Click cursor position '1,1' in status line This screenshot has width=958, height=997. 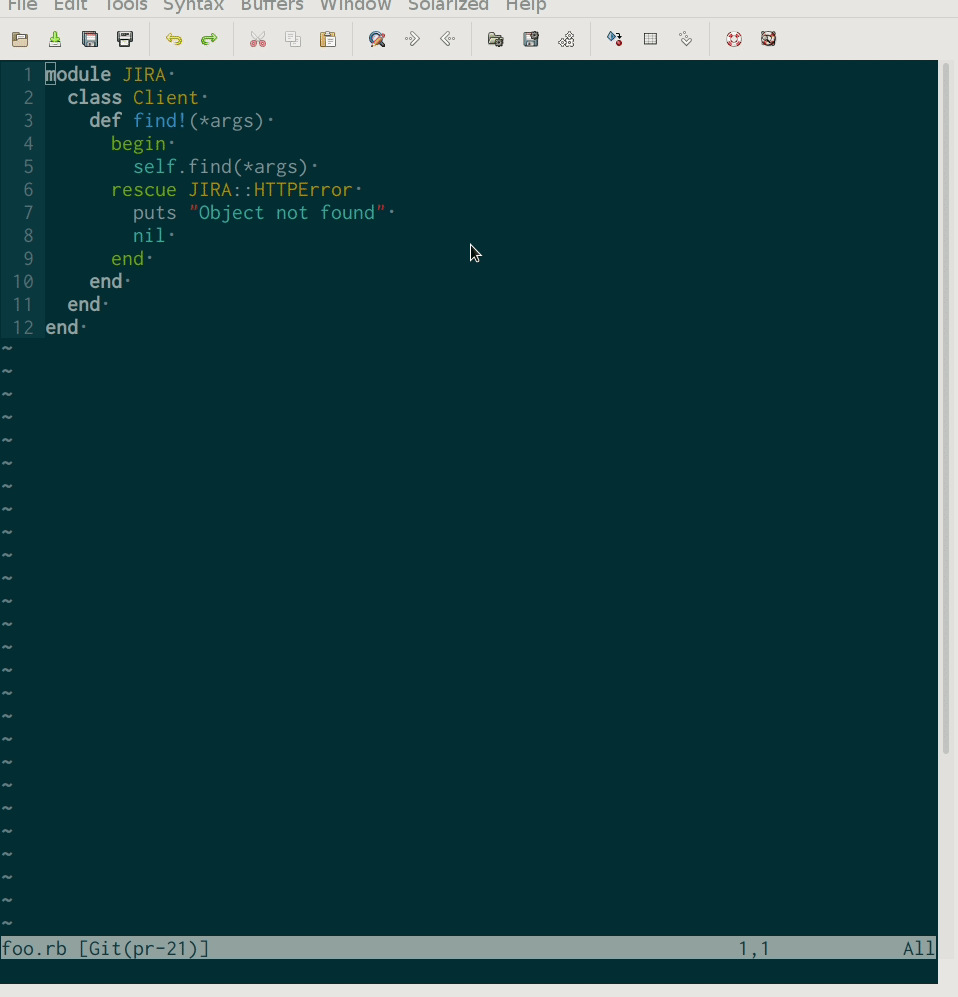coord(754,948)
